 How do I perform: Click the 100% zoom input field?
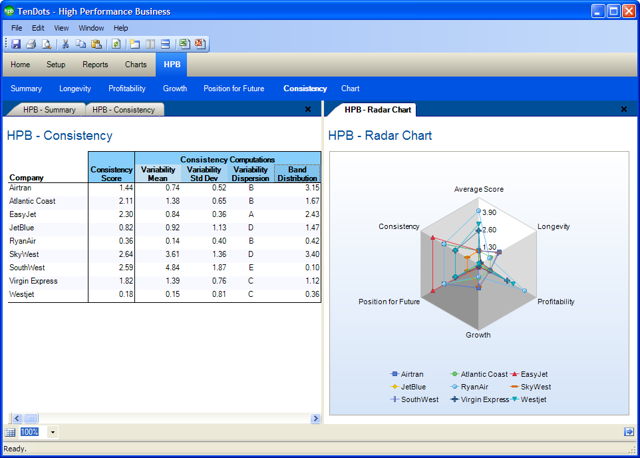[33, 432]
